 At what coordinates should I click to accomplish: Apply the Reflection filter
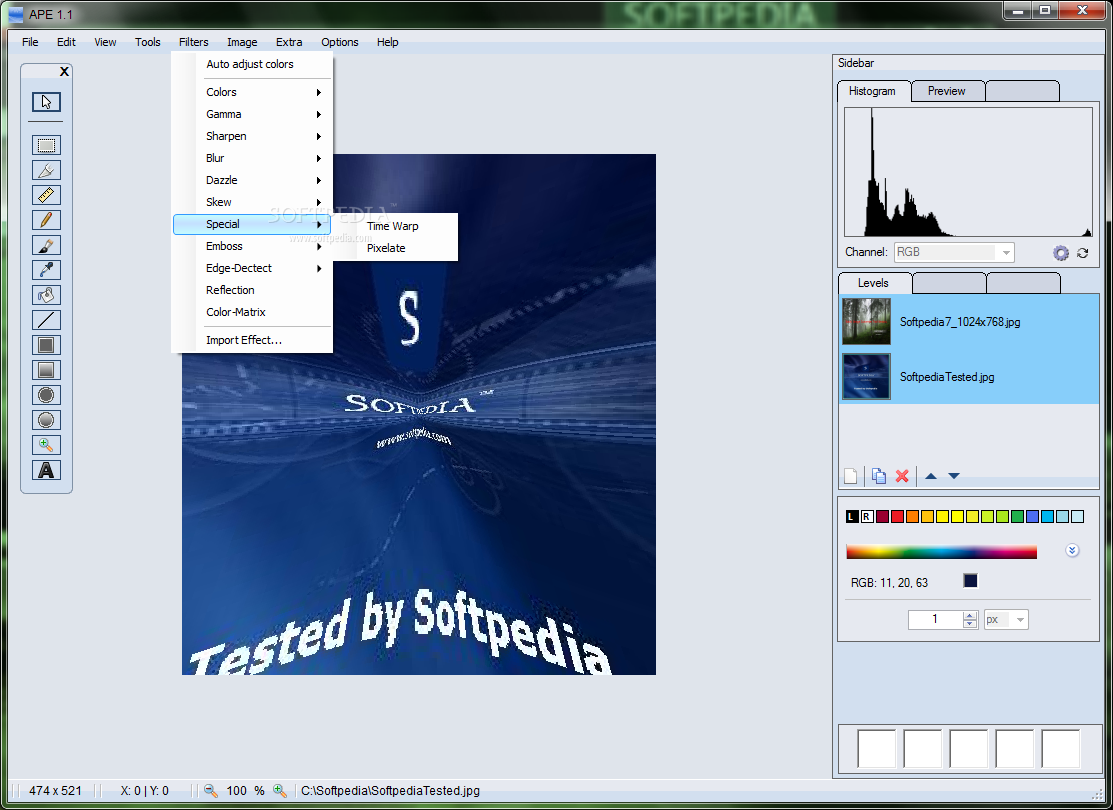point(230,290)
